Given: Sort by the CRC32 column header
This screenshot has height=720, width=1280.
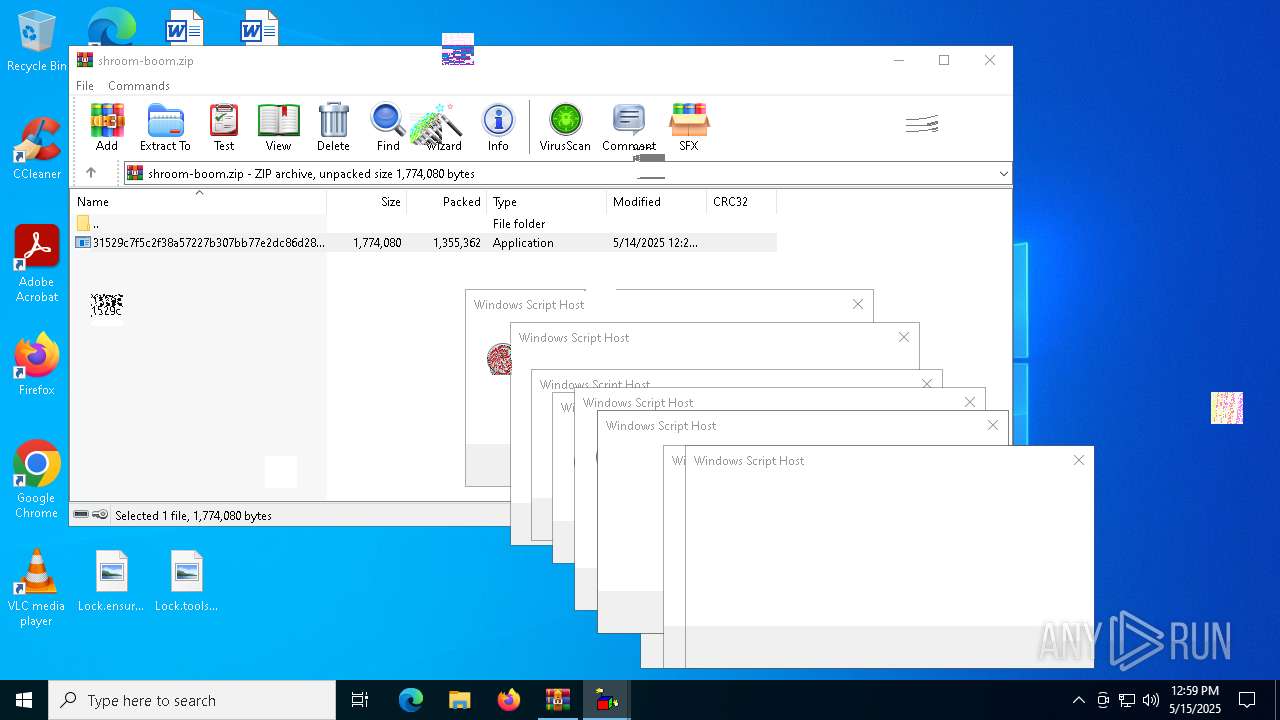Looking at the screenshot, I should (741, 202).
